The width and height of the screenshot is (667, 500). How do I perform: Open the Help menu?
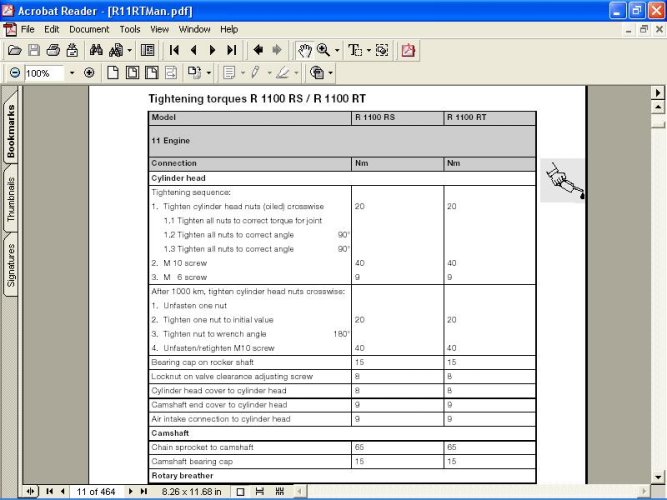[229, 29]
